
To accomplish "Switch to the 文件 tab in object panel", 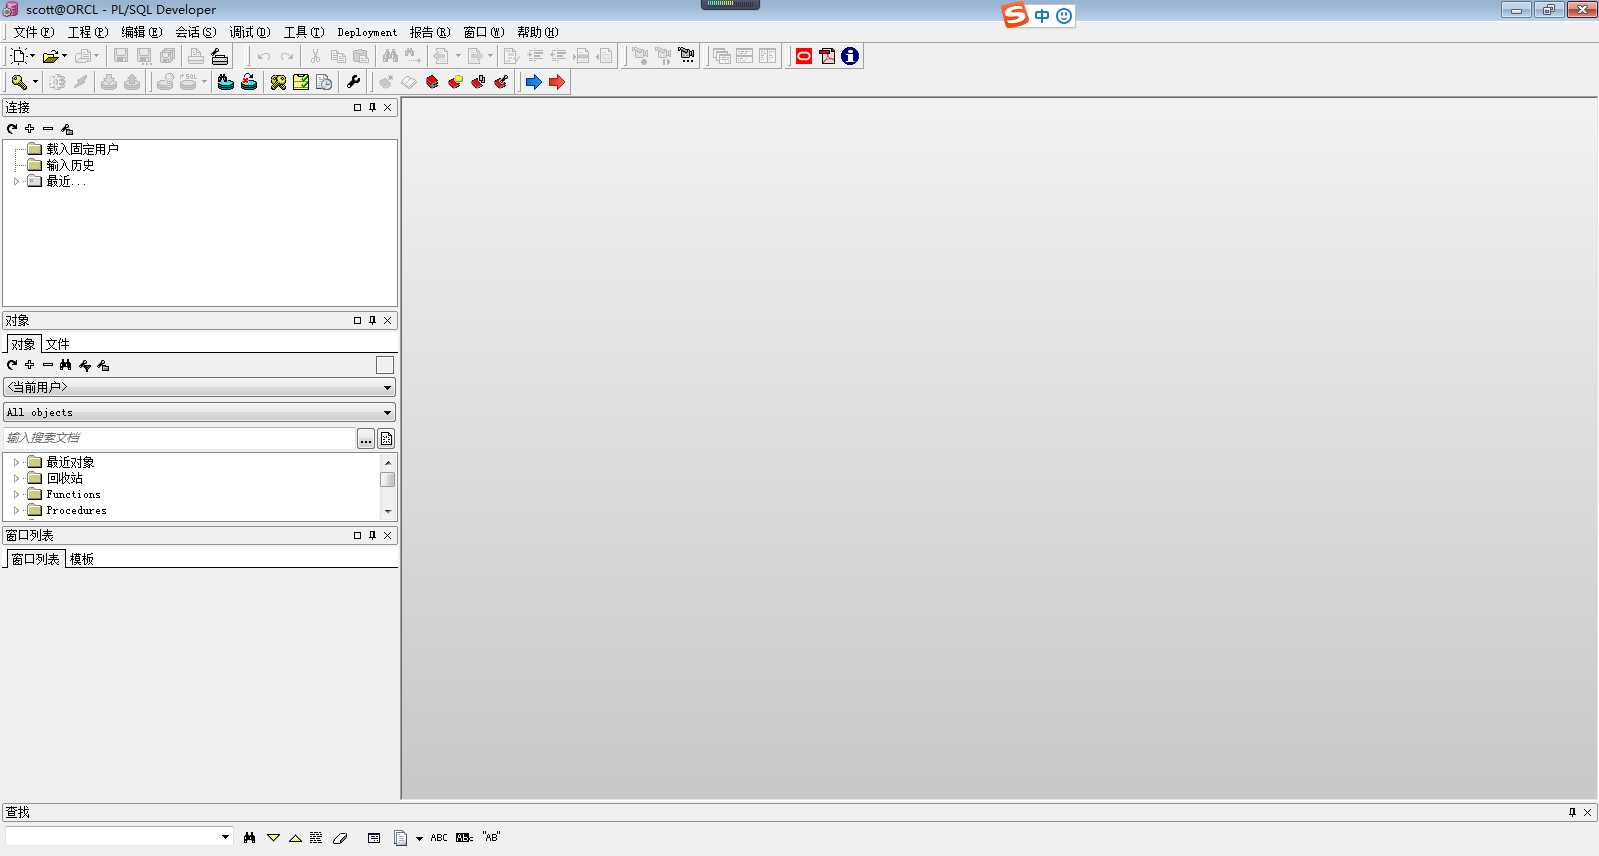I will click(57, 344).
